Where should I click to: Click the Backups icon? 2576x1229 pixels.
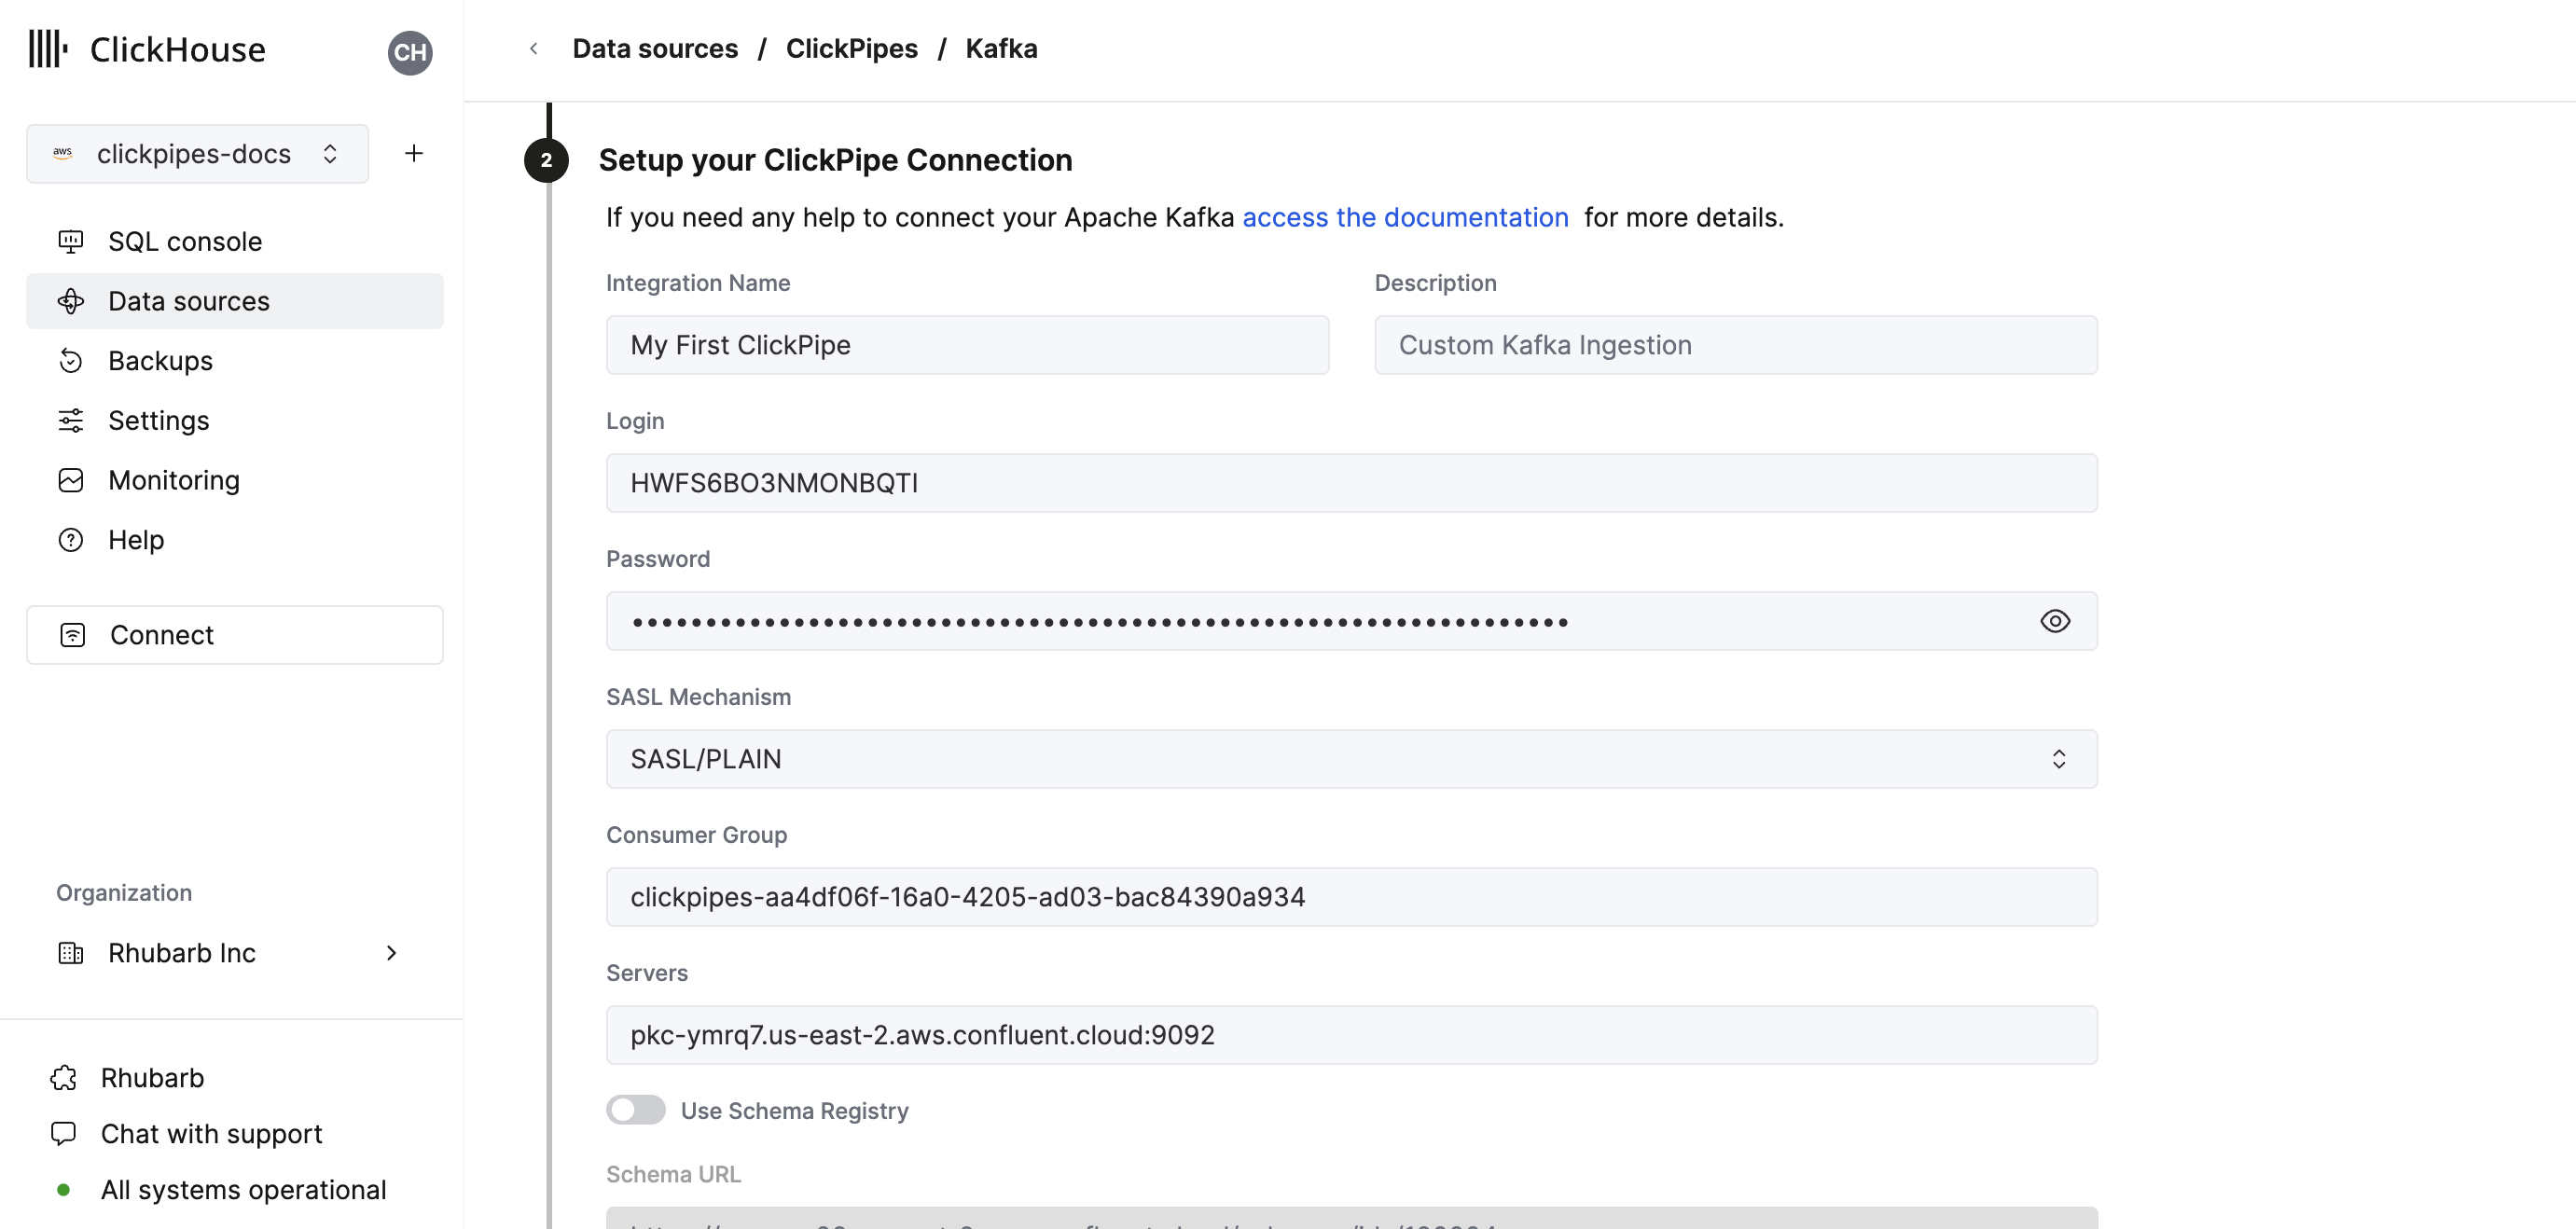[x=69, y=360]
